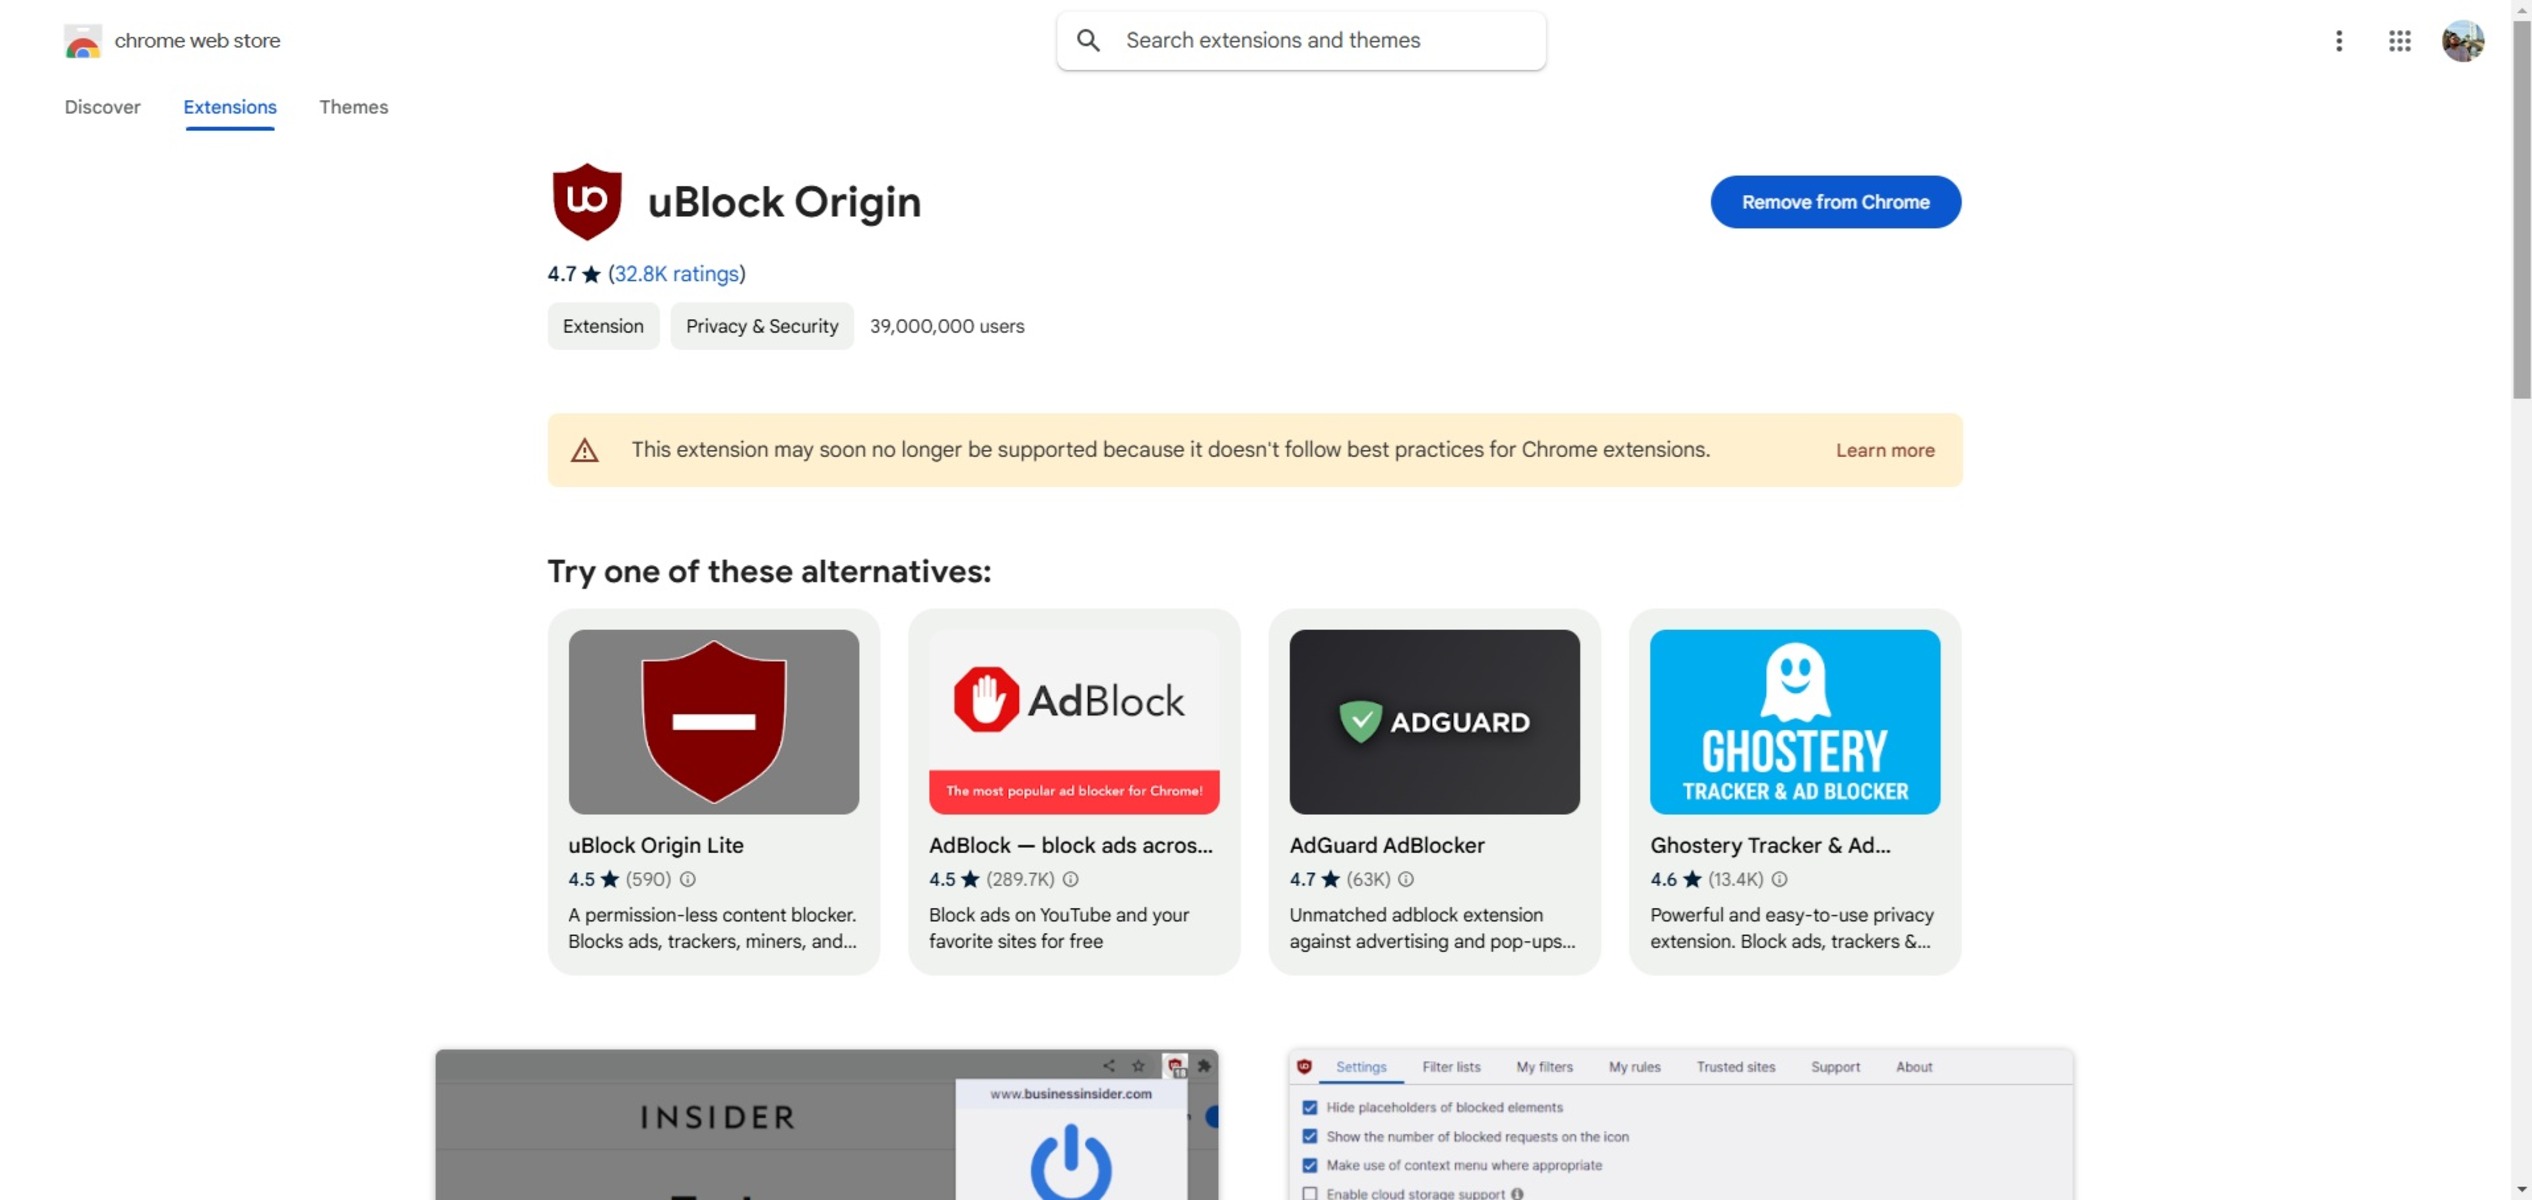Toggle Make use of context menu checkbox
2532x1200 pixels.
1309,1165
